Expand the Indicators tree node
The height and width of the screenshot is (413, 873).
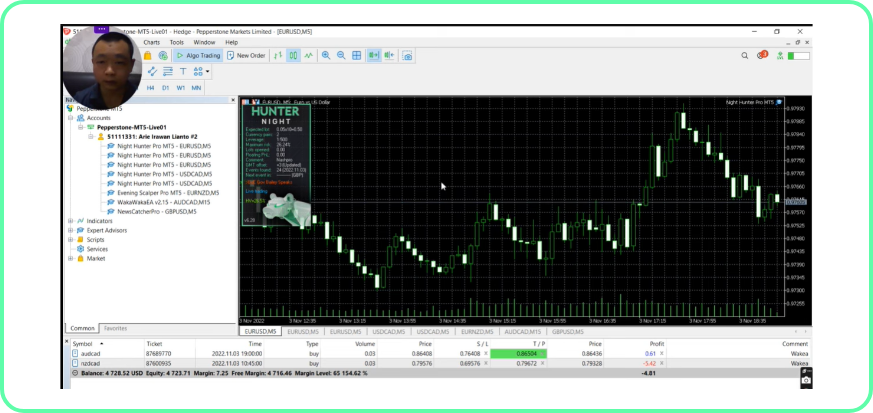70,221
